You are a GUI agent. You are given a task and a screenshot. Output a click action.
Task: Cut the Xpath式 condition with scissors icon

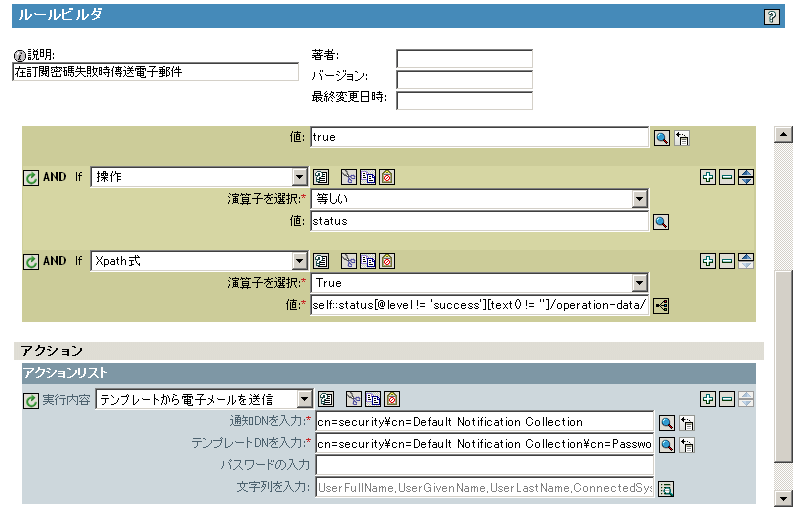[x=348, y=261]
